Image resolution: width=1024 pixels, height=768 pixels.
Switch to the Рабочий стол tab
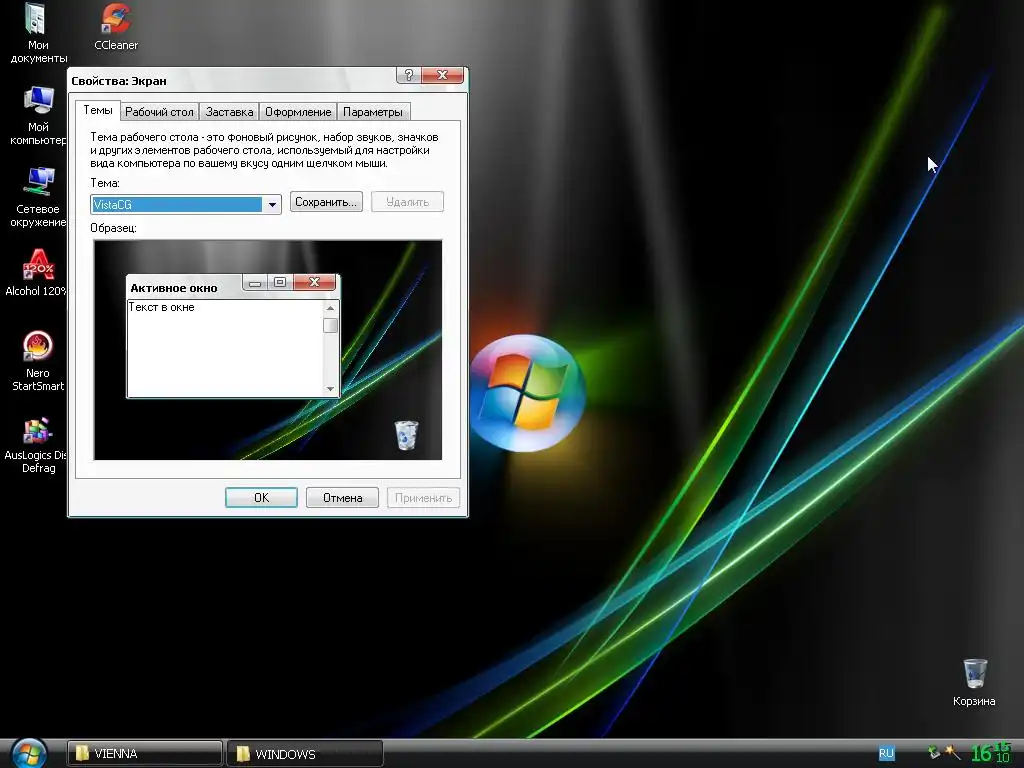coord(159,112)
